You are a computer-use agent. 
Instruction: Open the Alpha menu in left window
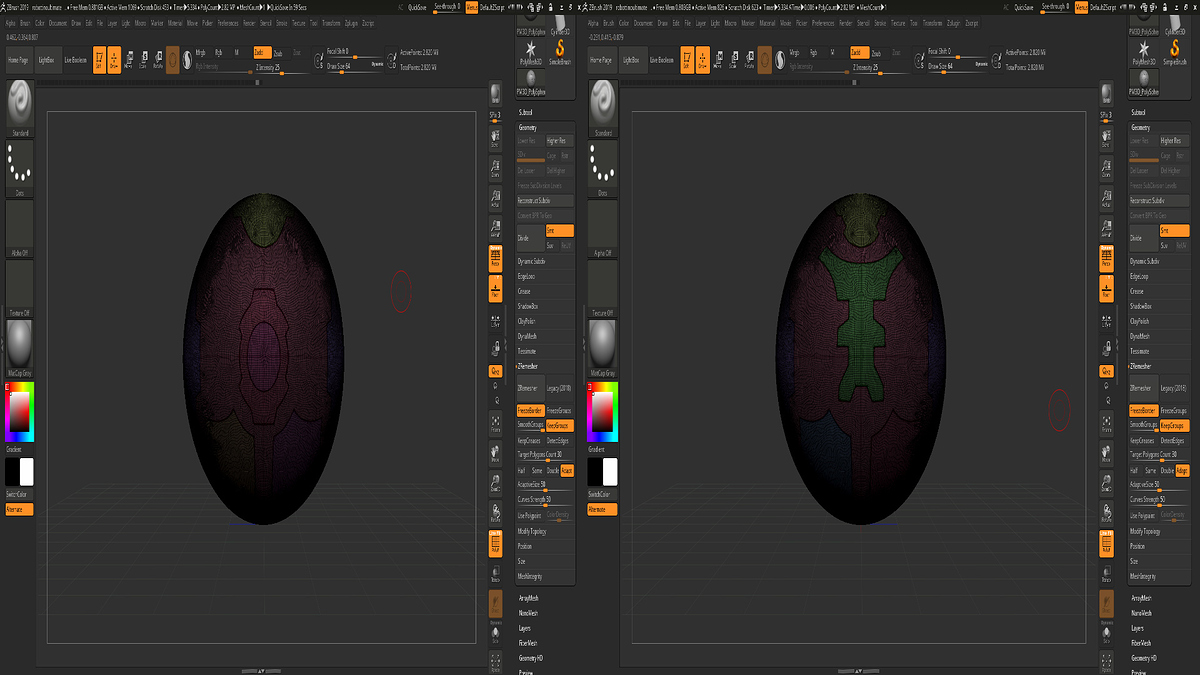(11, 21)
